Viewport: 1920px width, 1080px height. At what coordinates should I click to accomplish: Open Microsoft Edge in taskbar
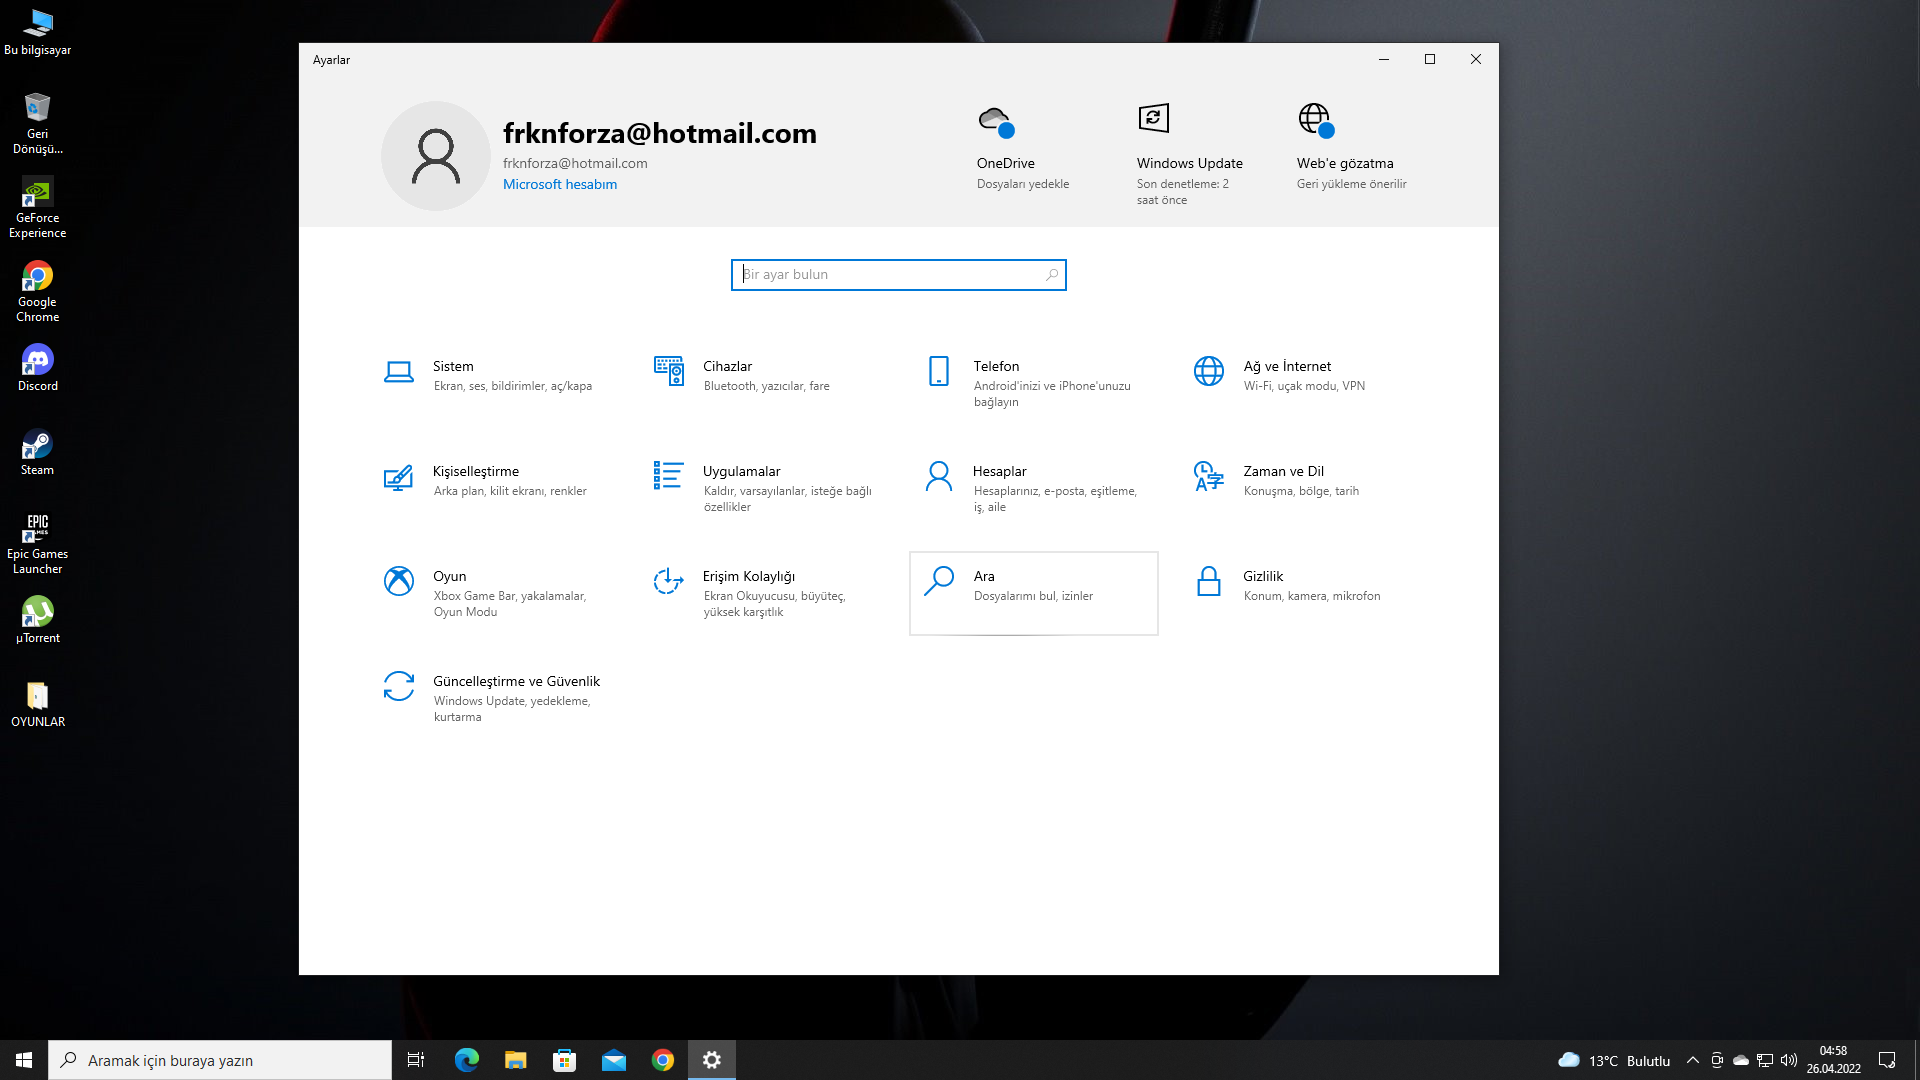click(x=467, y=1060)
